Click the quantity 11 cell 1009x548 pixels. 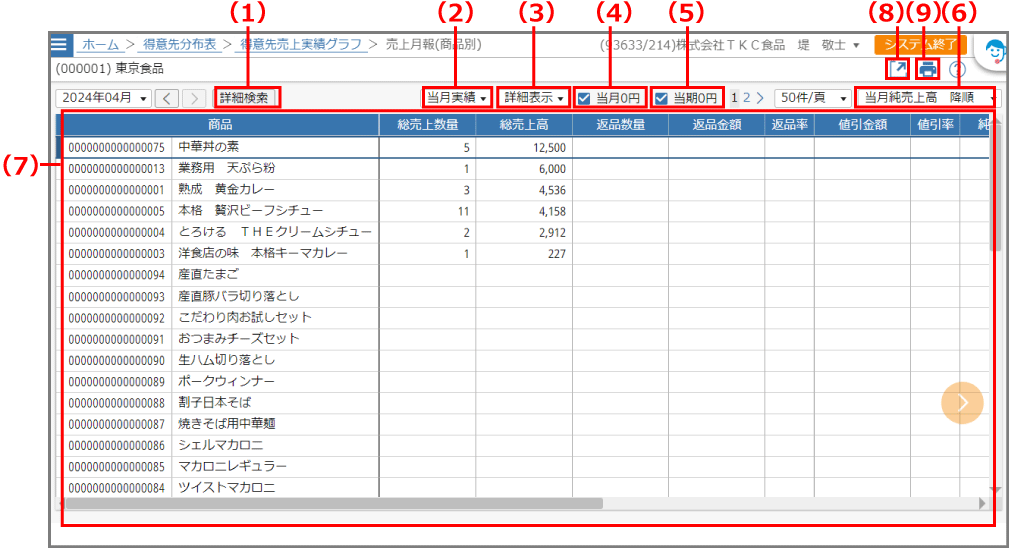tap(427, 211)
